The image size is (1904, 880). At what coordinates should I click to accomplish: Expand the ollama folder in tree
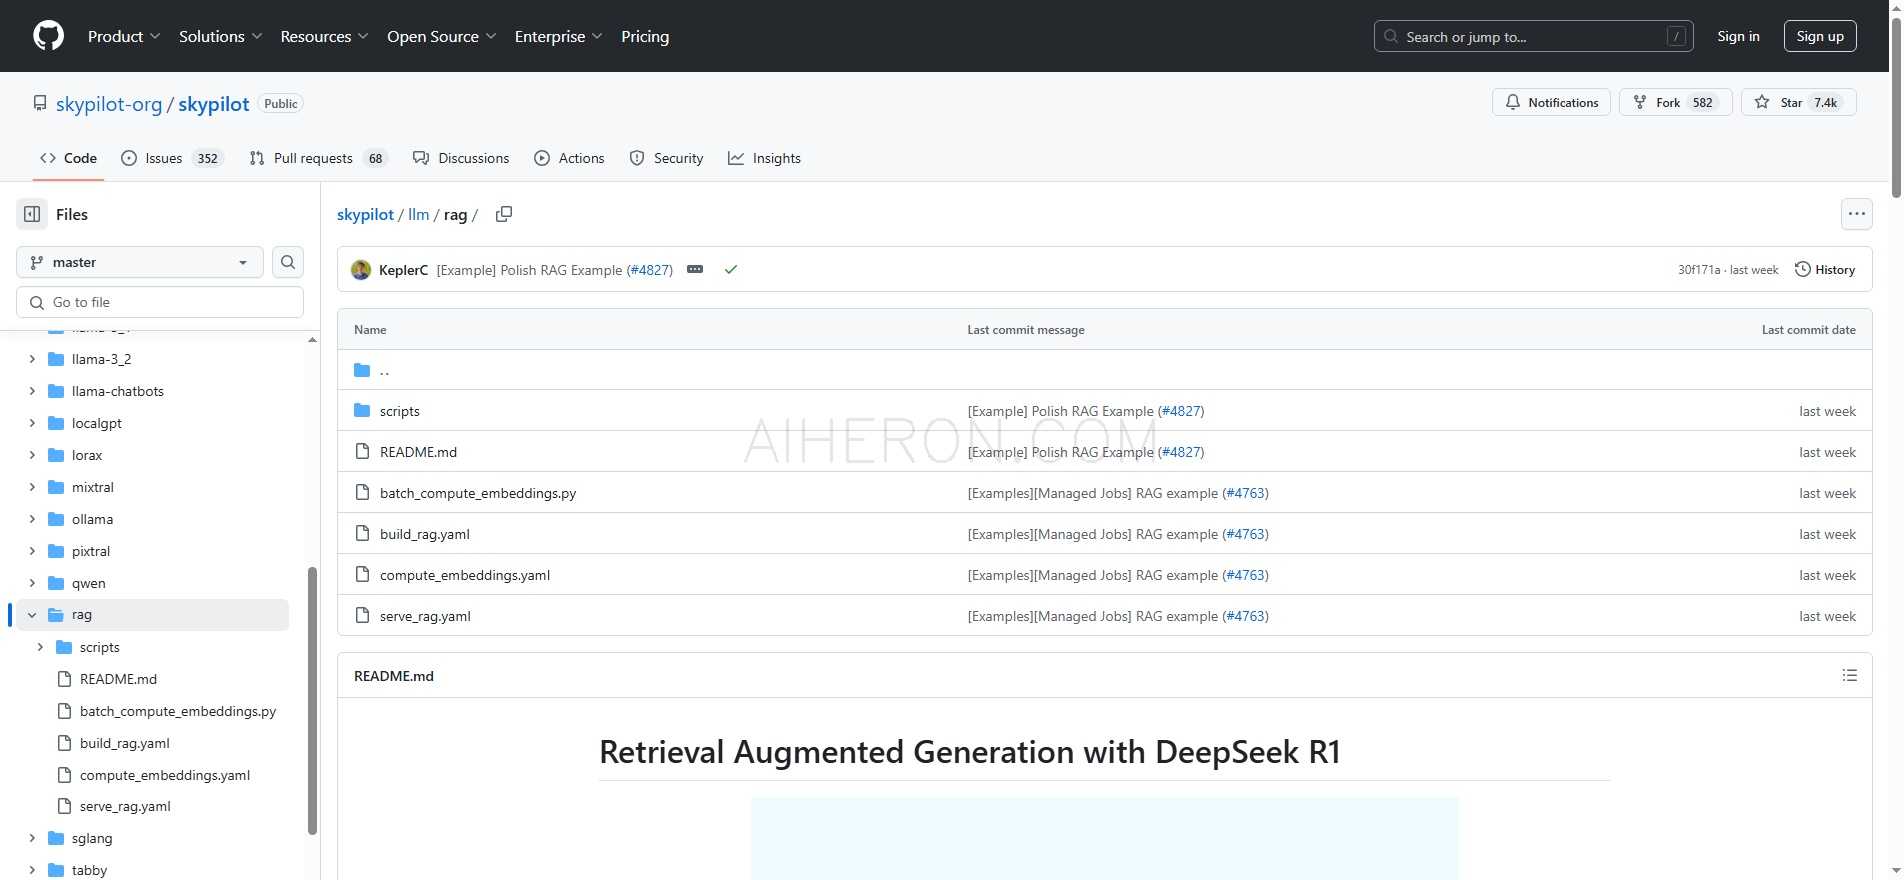[x=32, y=519]
